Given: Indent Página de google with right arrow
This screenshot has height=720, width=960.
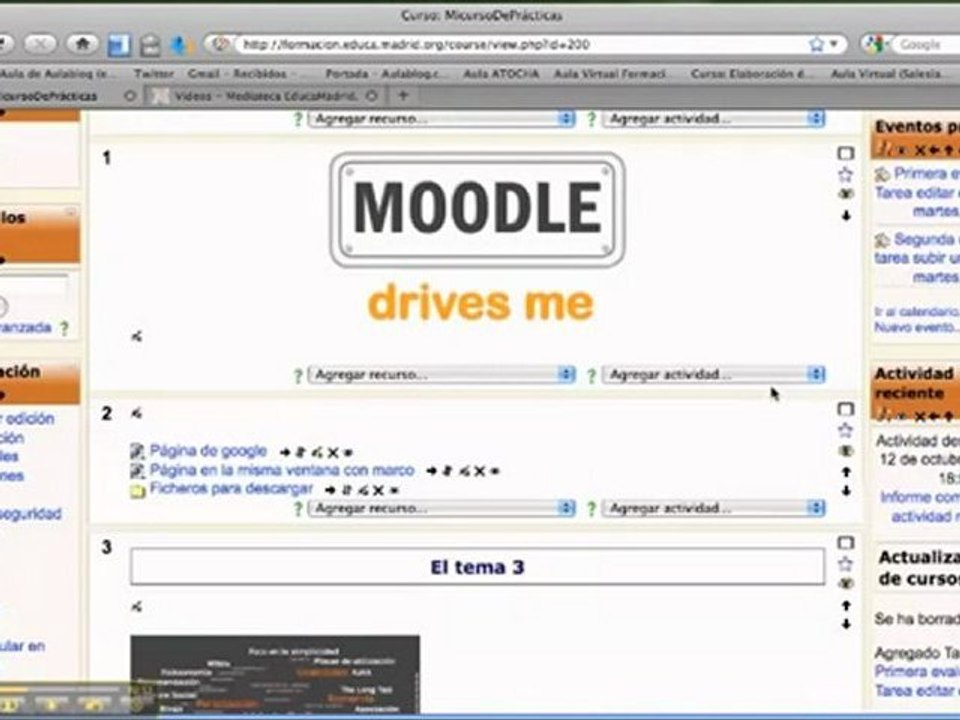Looking at the screenshot, I should click(285, 453).
